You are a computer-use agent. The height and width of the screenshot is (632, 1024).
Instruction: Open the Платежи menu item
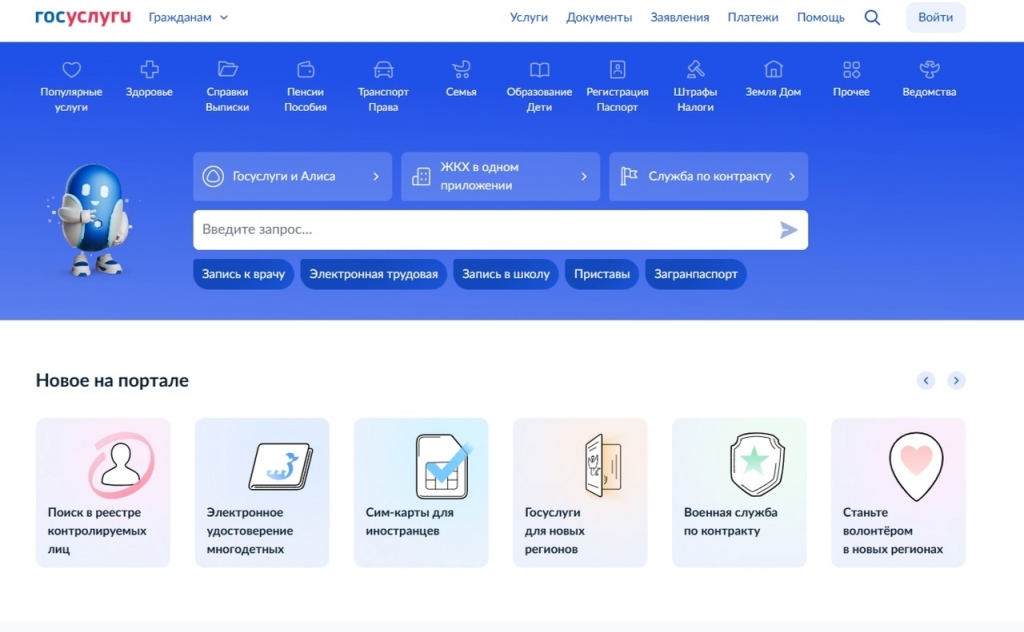click(753, 18)
